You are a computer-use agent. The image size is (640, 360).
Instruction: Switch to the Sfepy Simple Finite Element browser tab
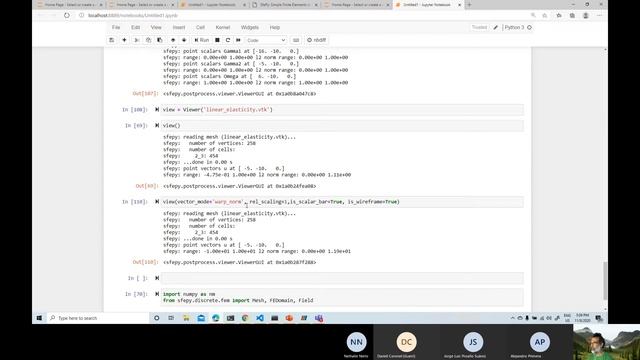coord(284,4)
